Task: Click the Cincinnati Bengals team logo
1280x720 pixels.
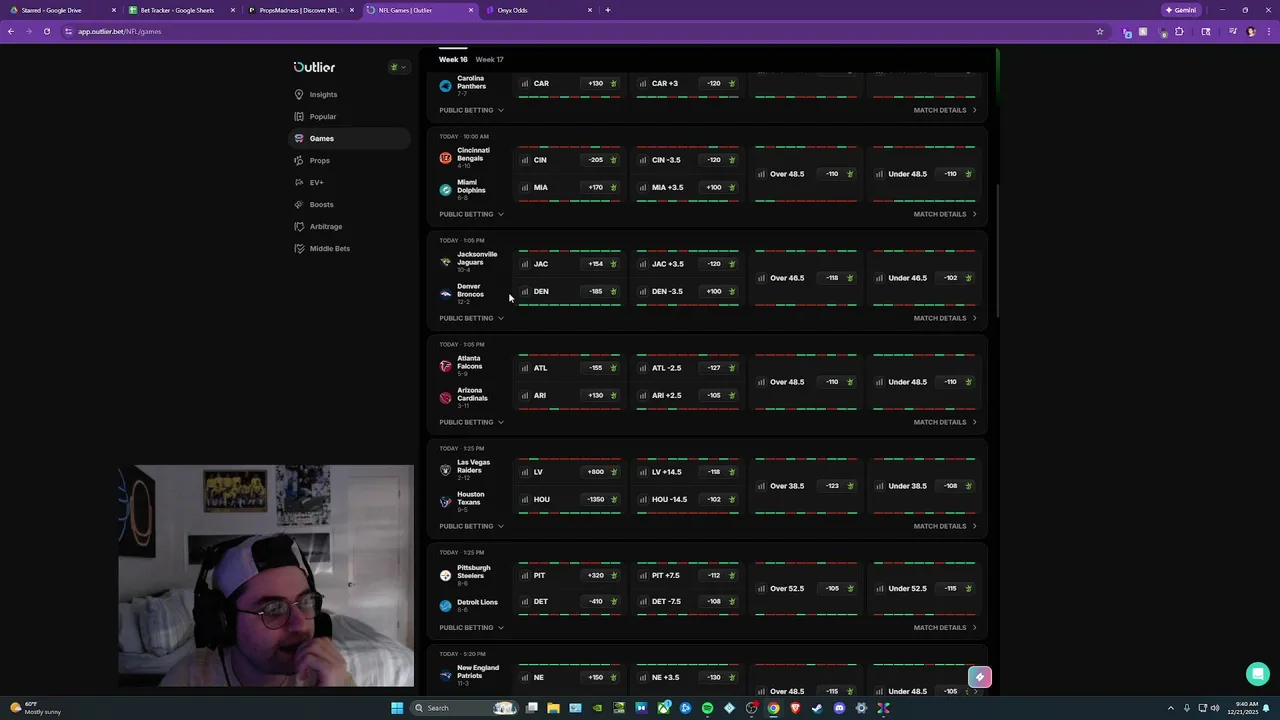Action: pos(446,158)
